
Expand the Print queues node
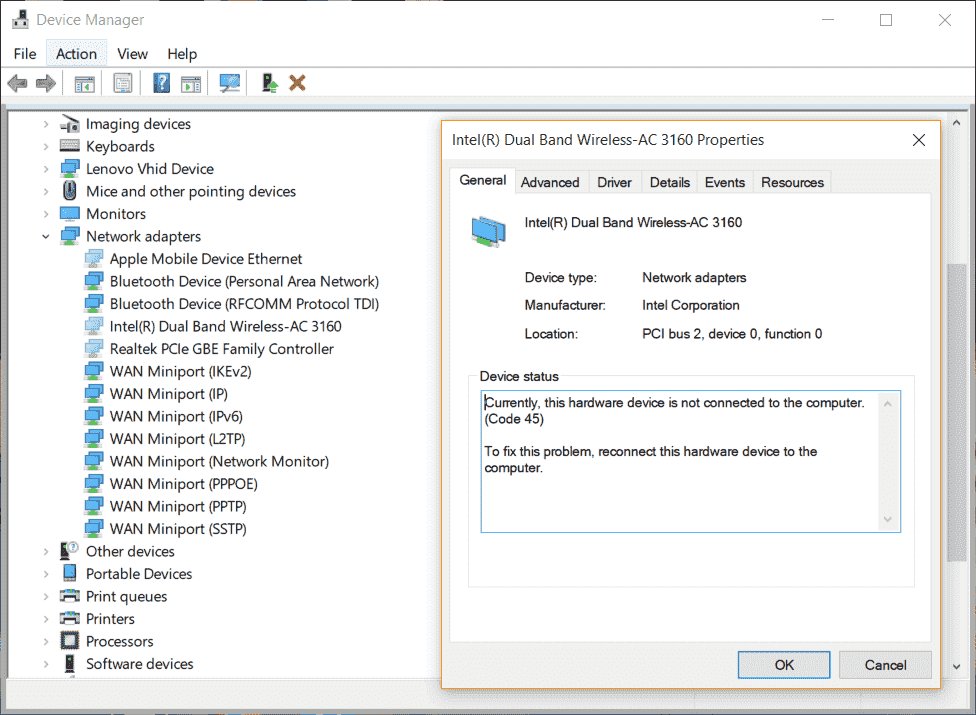(x=45, y=596)
